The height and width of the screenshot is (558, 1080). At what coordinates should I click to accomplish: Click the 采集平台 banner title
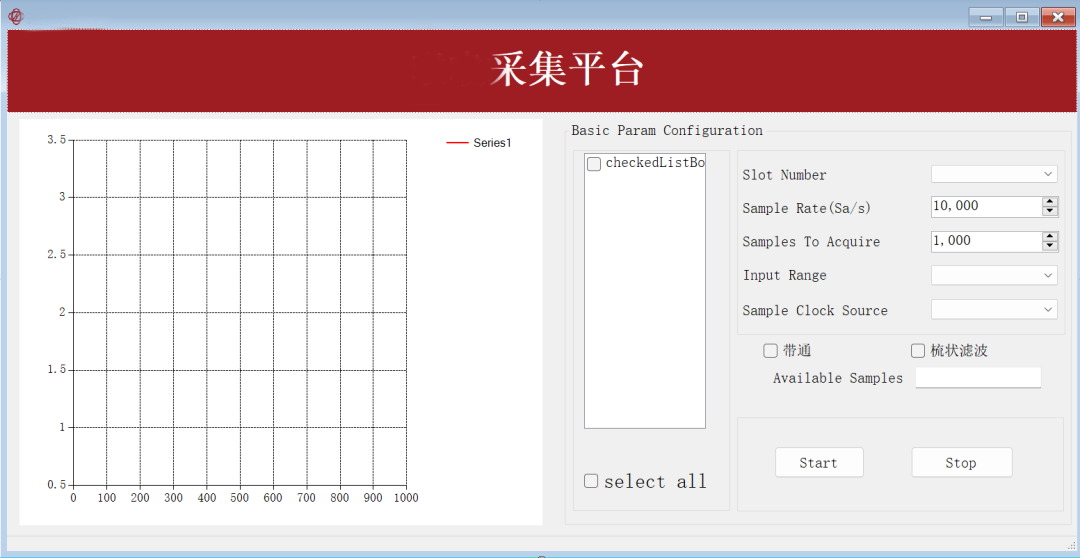pyautogui.click(x=568, y=70)
